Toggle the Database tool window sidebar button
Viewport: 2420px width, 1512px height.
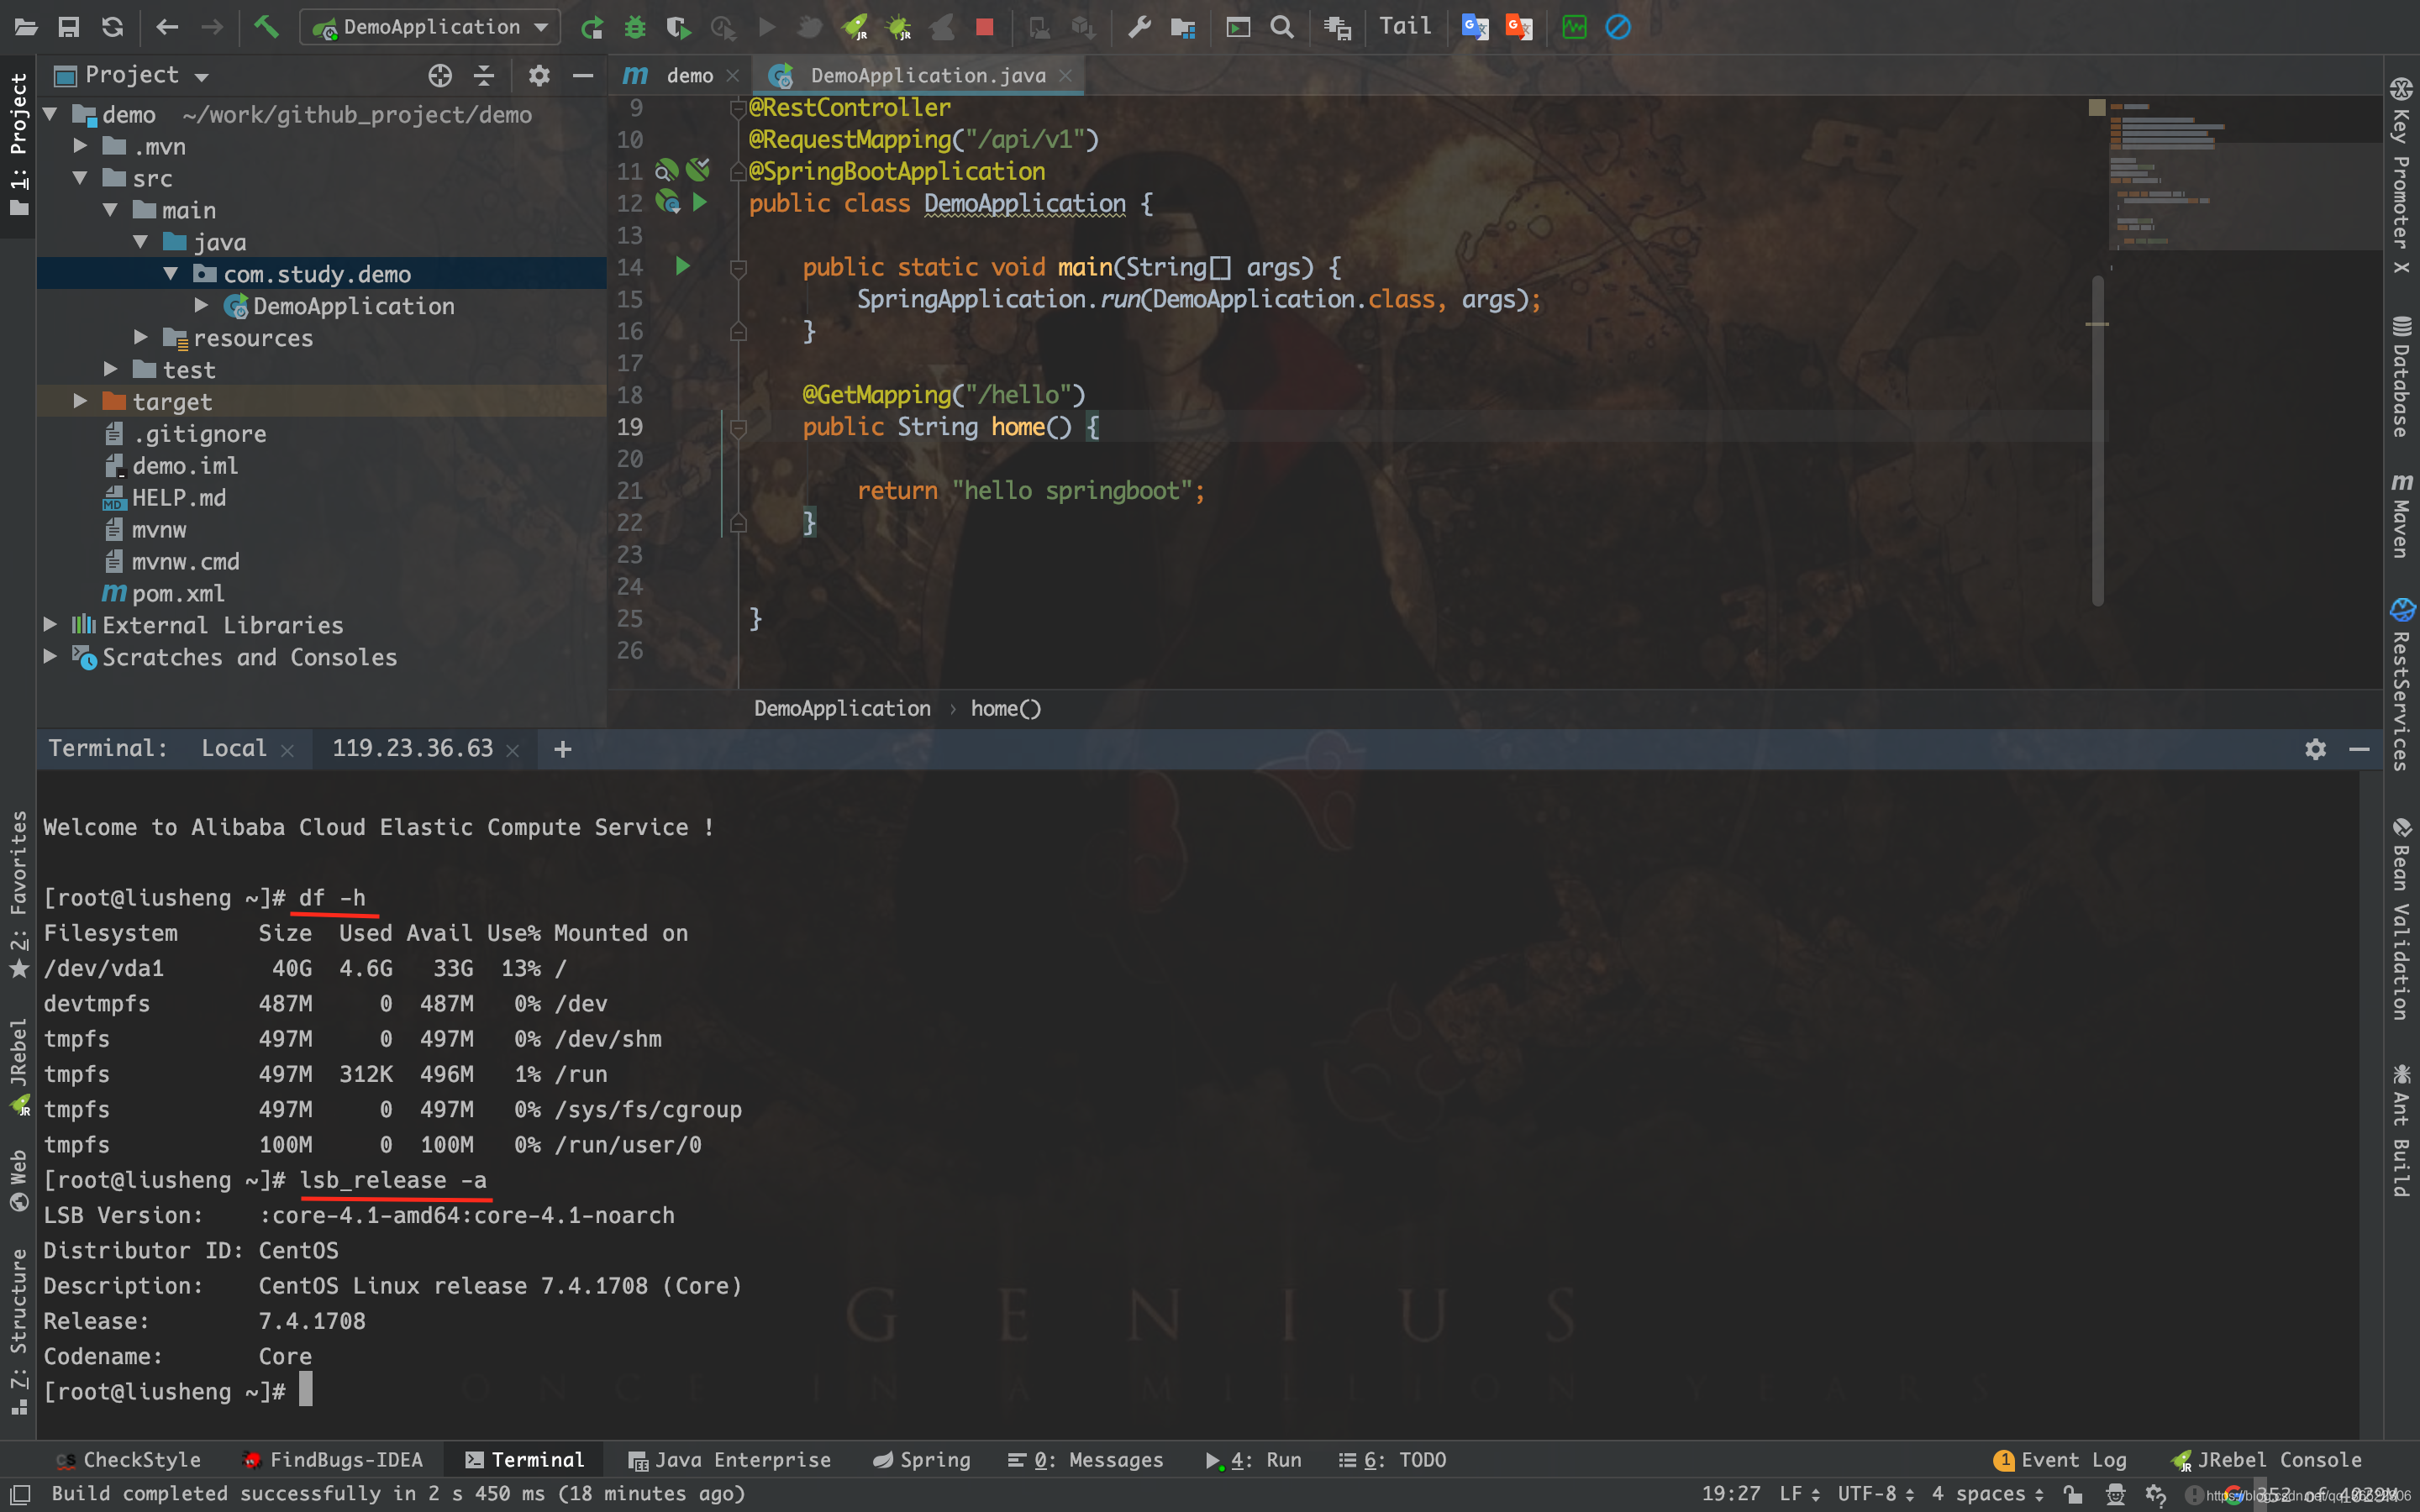[2401, 377]
